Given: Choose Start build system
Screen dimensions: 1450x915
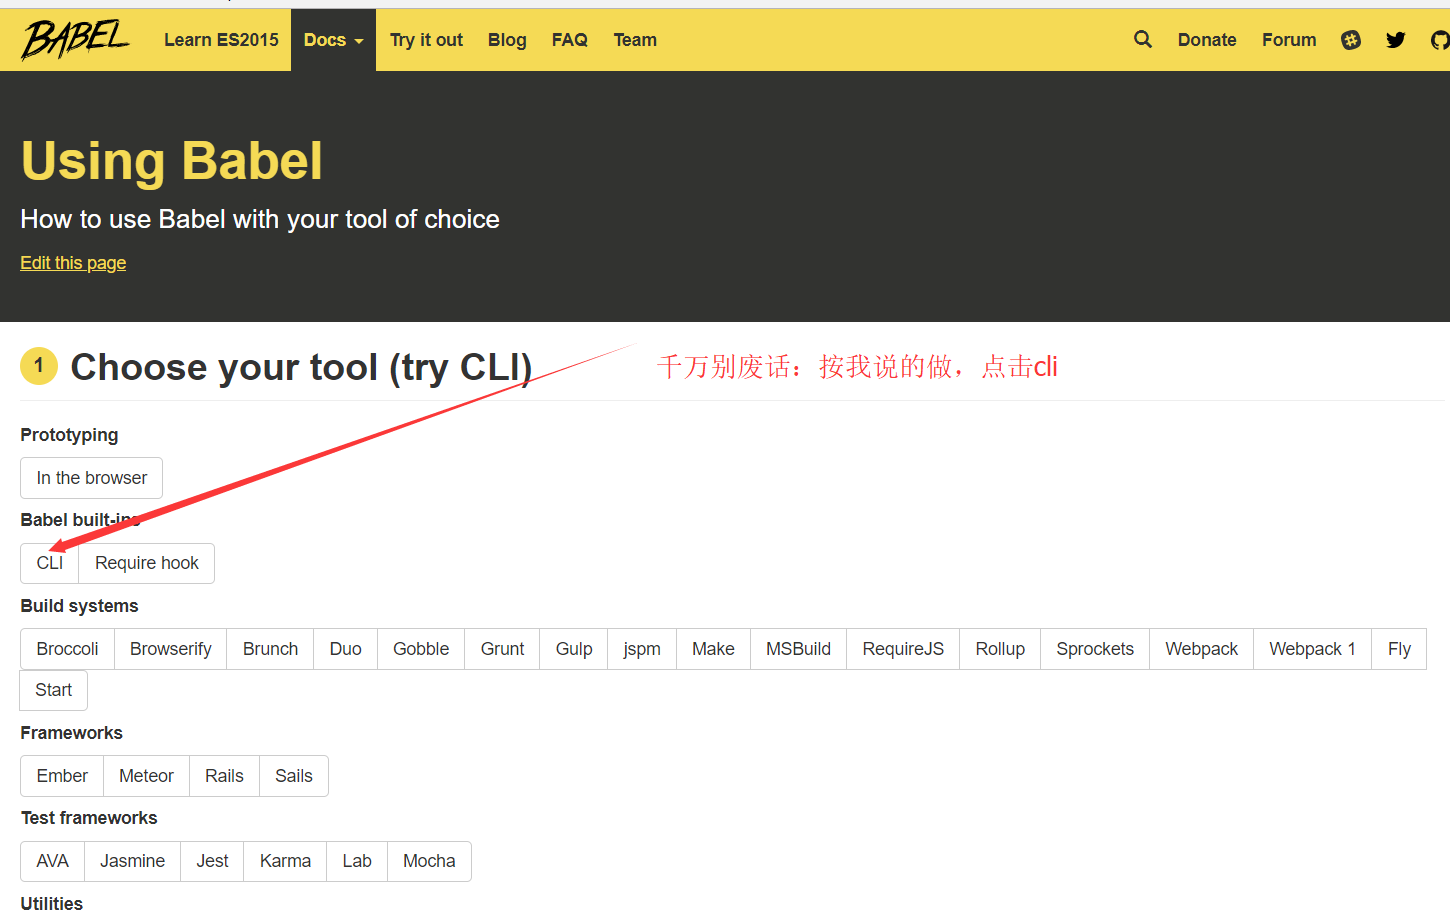Looking at the screenshot, I should [x=54, y=690].
